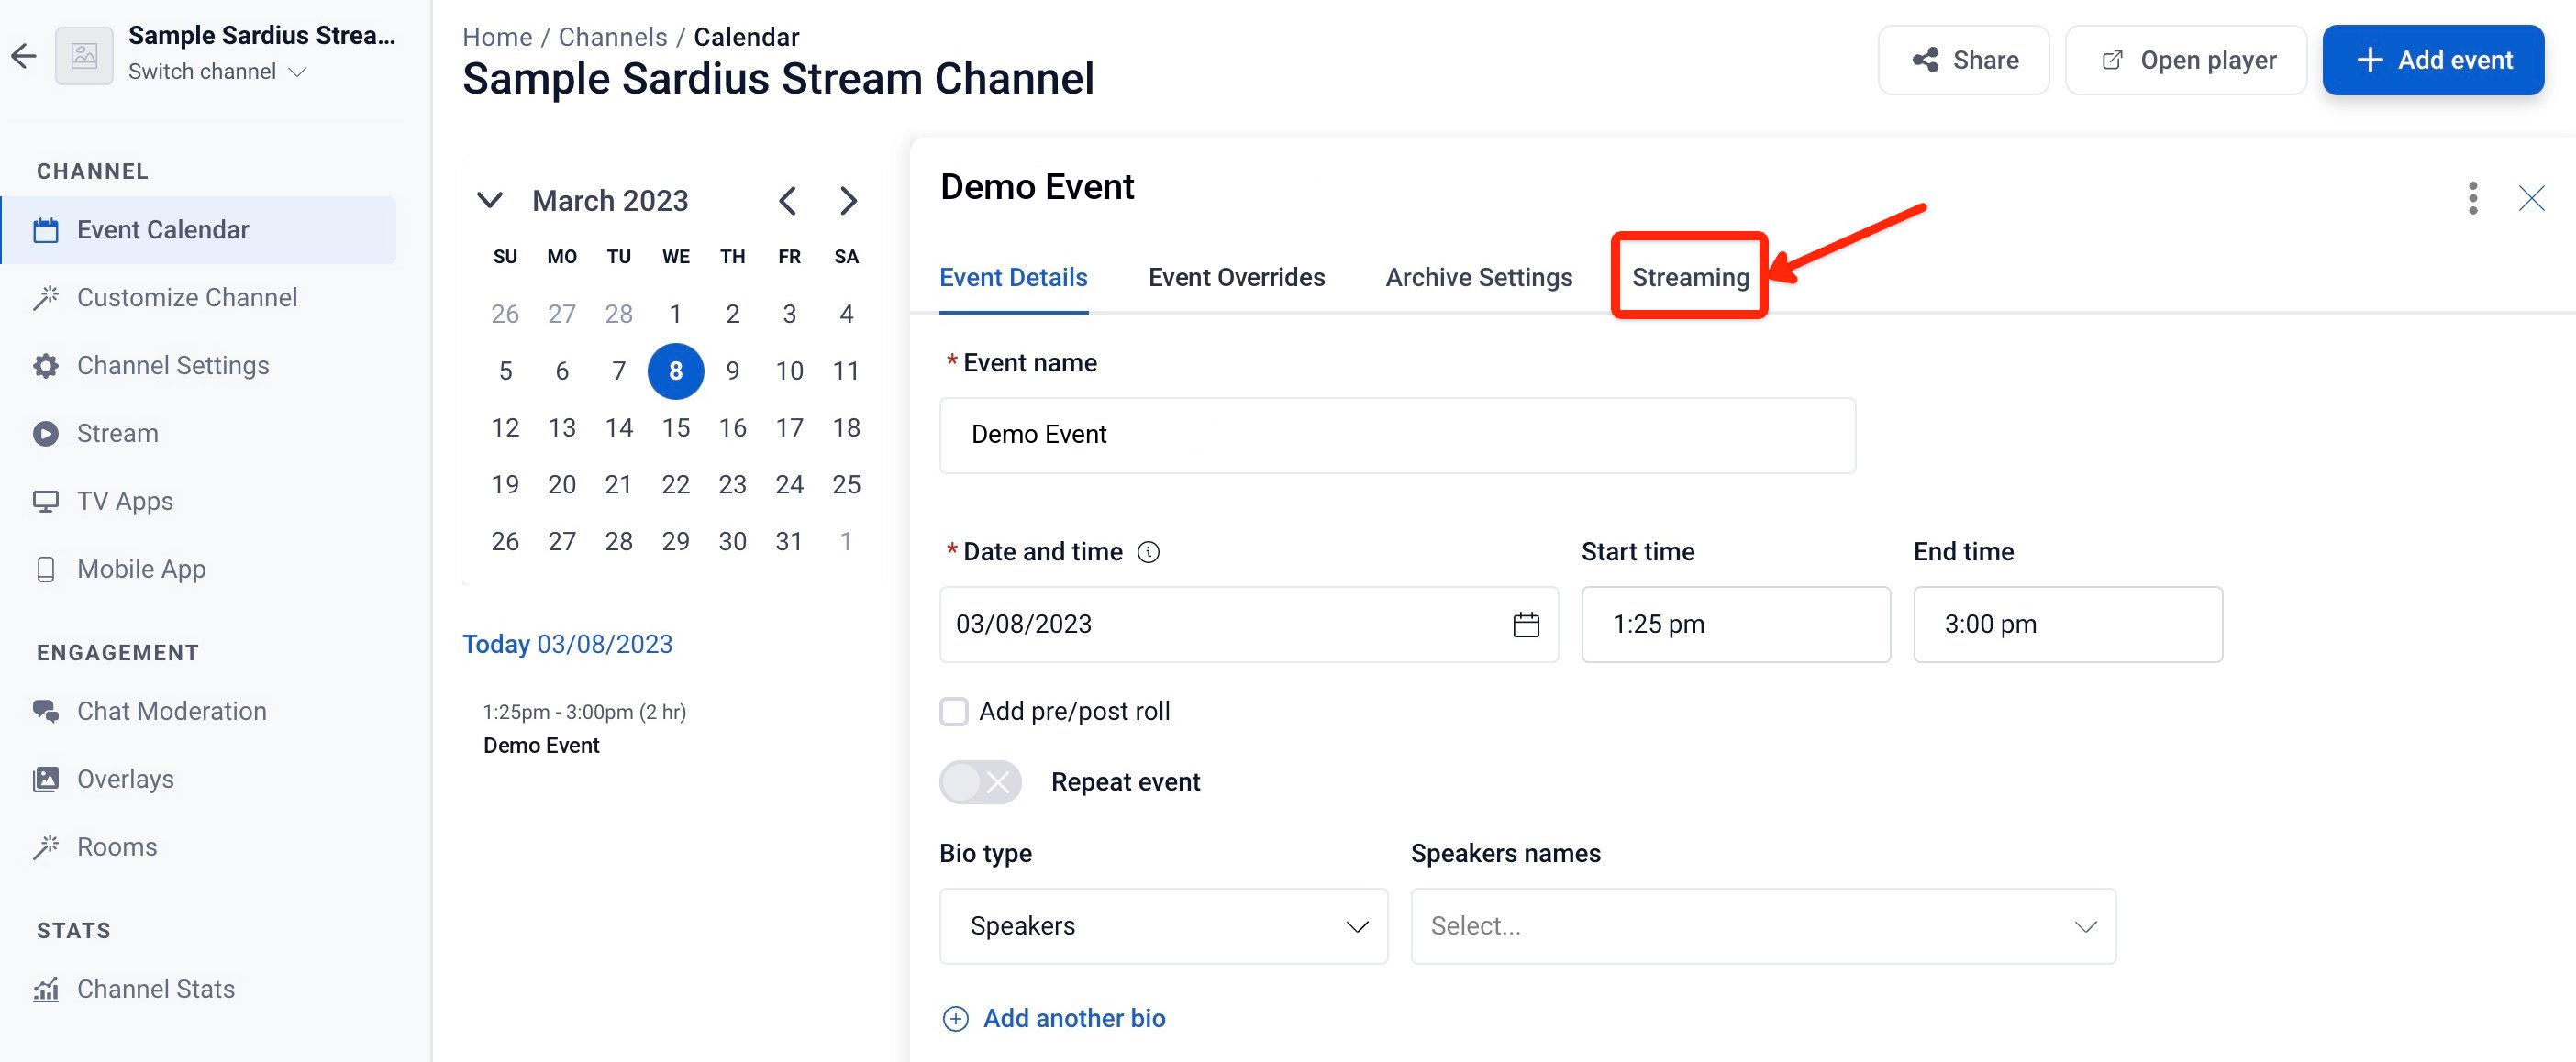Open the Switch channel dropdown
The width and height of the screenshot is (2576, 1062).
point(217,72)
